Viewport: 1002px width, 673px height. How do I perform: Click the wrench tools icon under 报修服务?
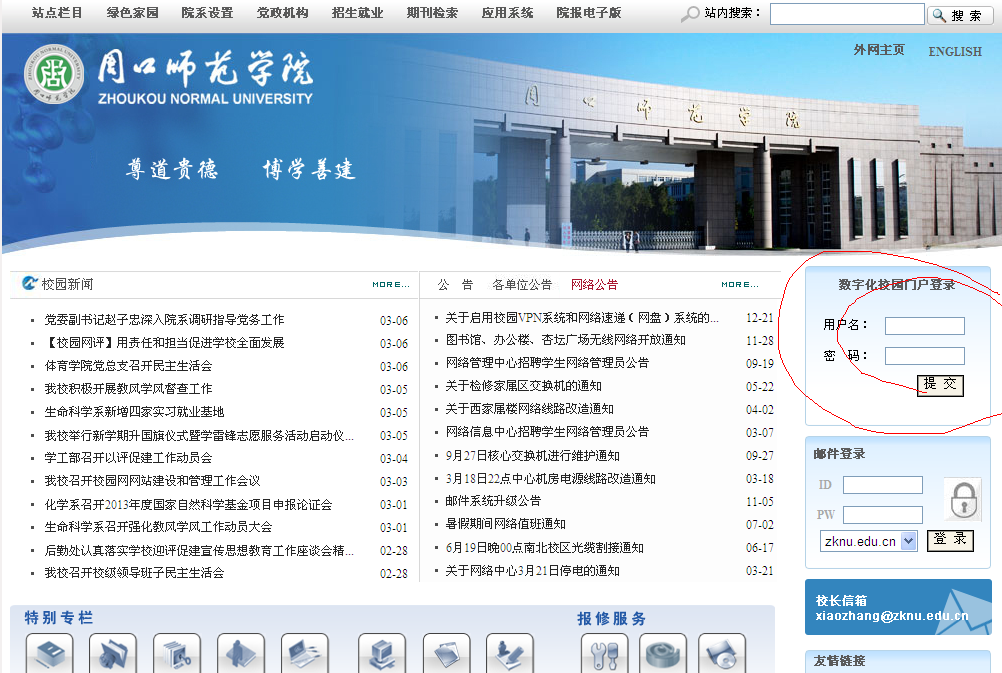click(x=604, y=654)
